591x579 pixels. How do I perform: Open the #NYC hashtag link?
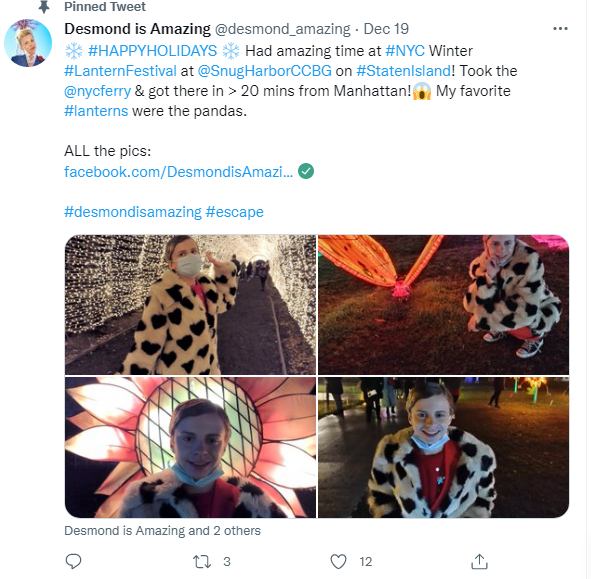tap(405, 51)
